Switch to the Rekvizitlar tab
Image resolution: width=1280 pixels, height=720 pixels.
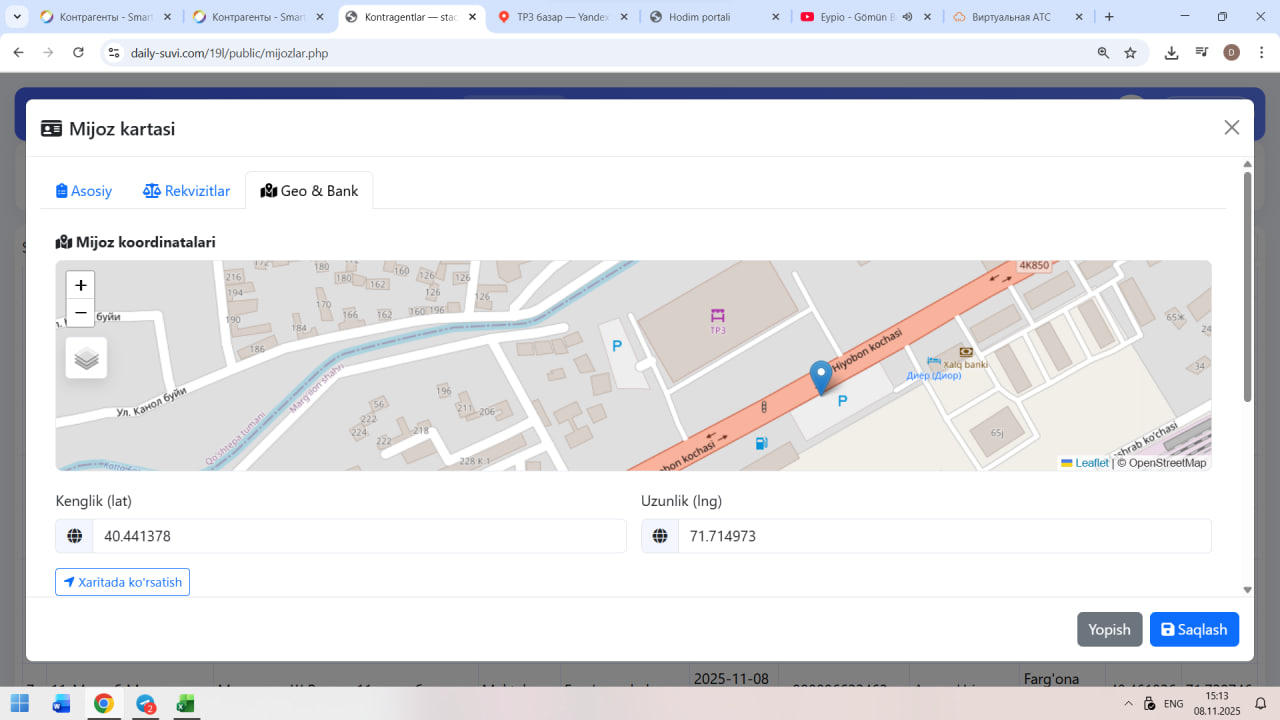tap(187, 191)
